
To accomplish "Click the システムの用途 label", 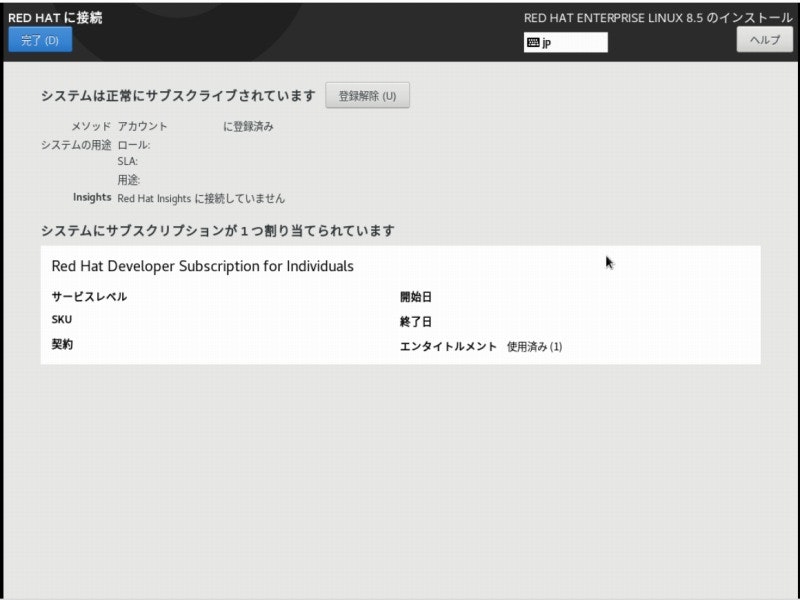I will point(76,145).
